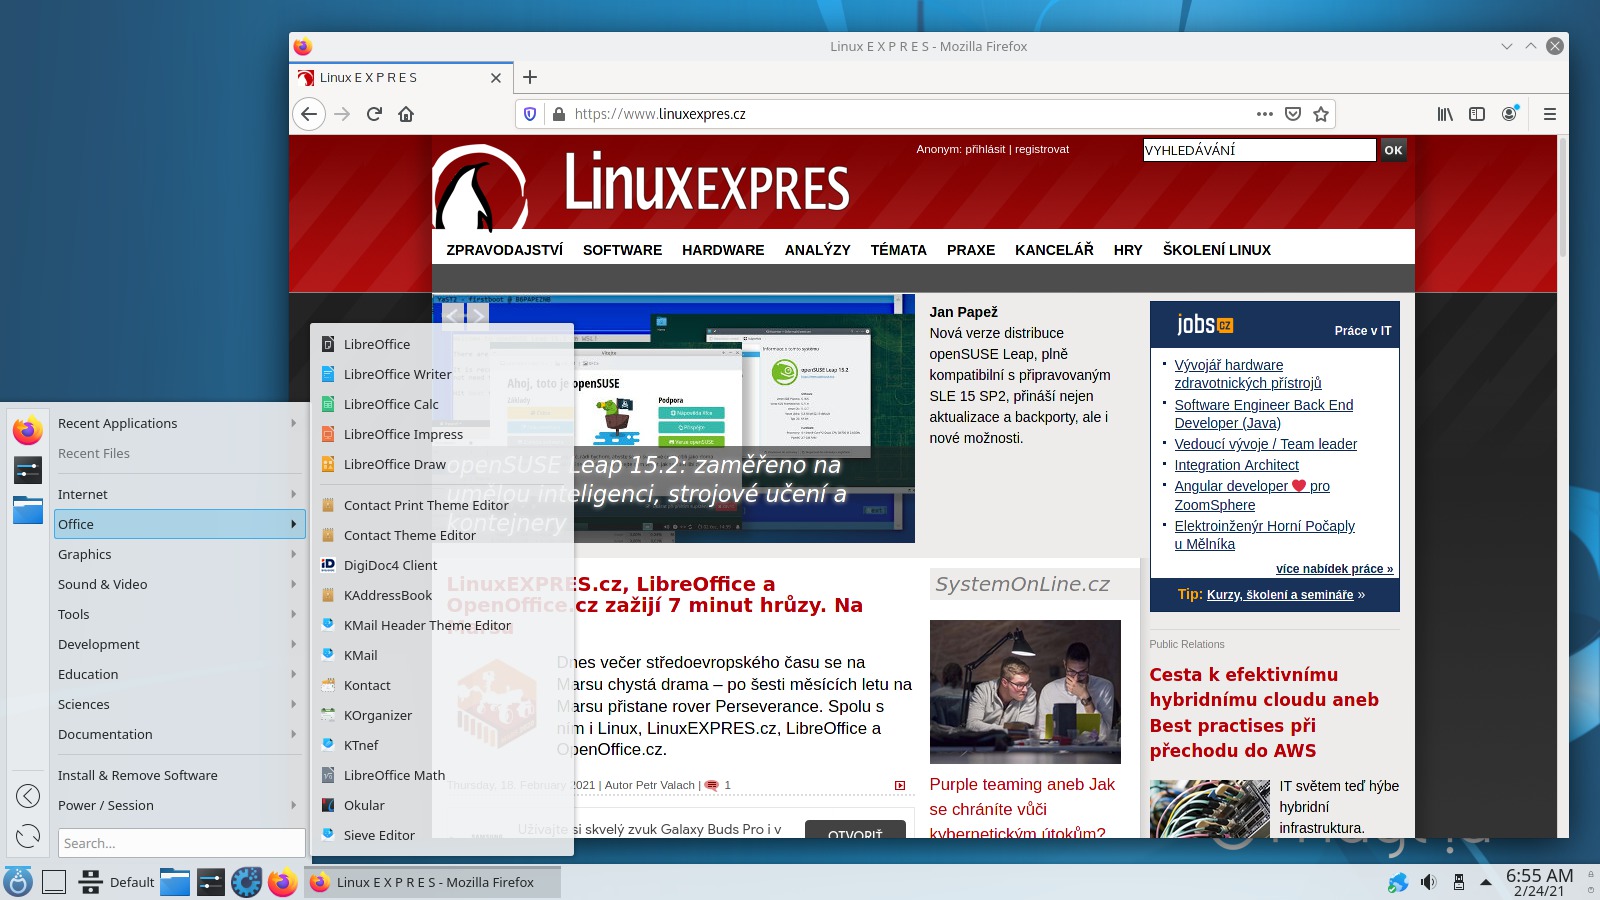
Task: Open SystemOnLine article photo thumbnail
Action: pos(1025,692)
